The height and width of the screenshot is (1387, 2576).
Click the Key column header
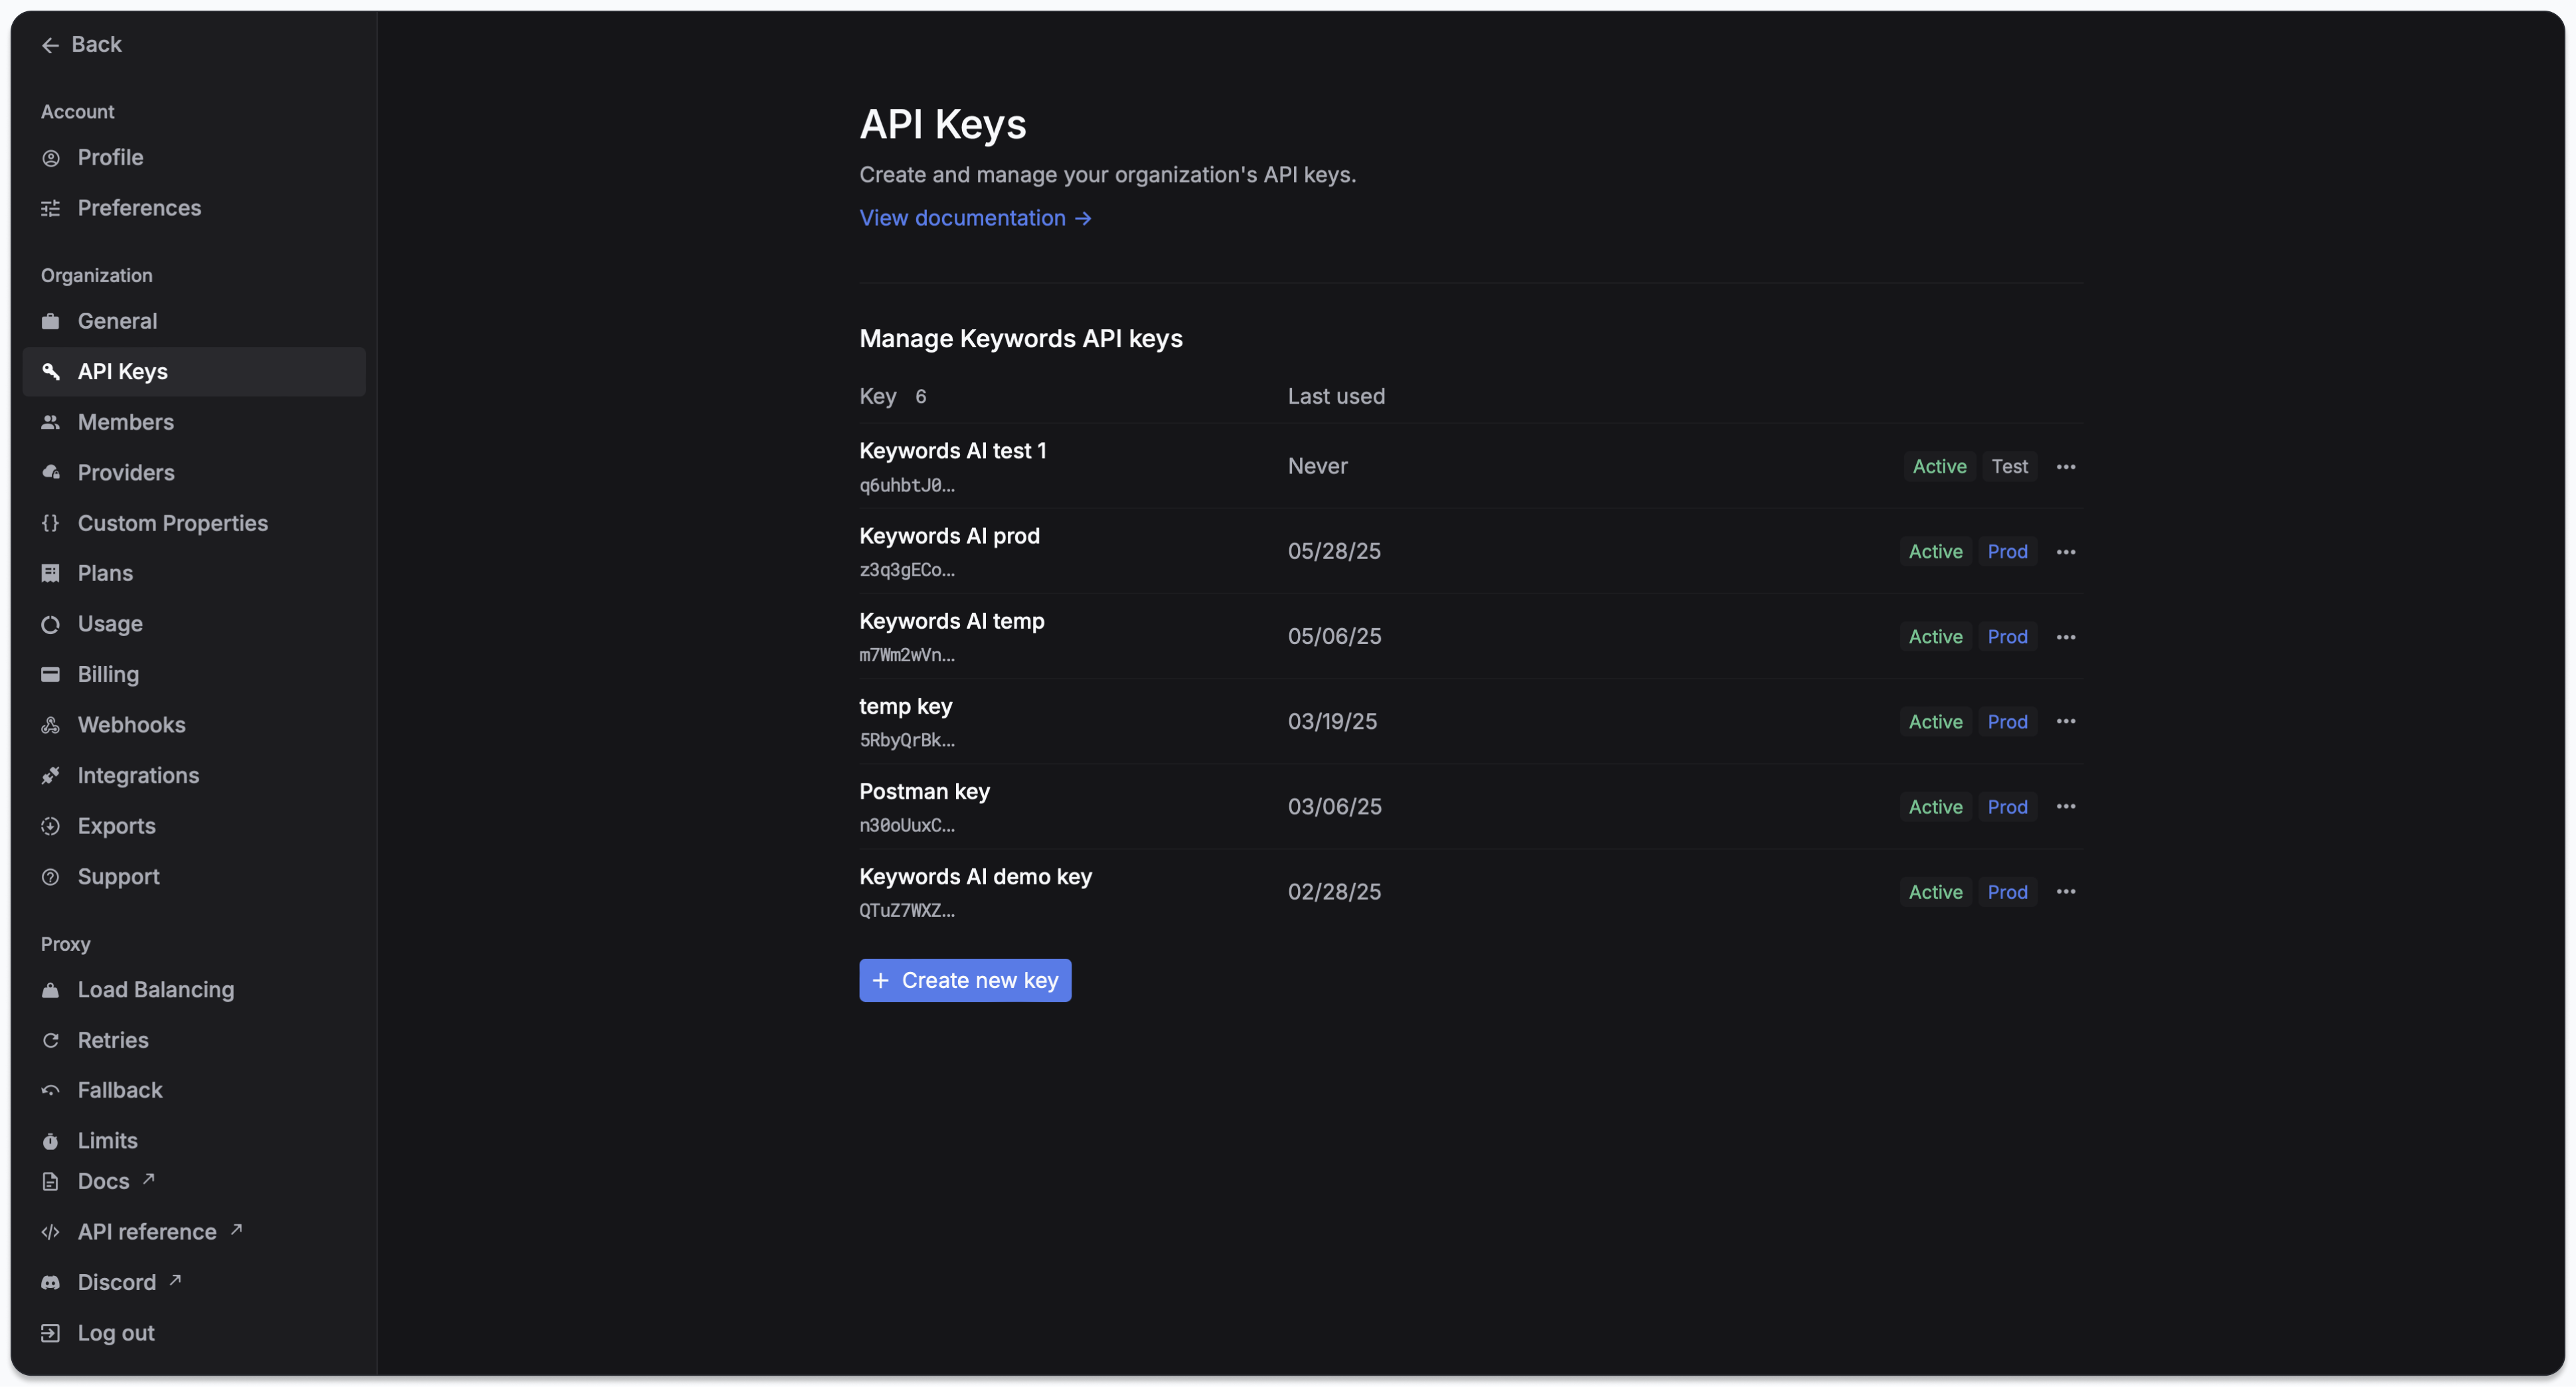[x=878, y=397]
